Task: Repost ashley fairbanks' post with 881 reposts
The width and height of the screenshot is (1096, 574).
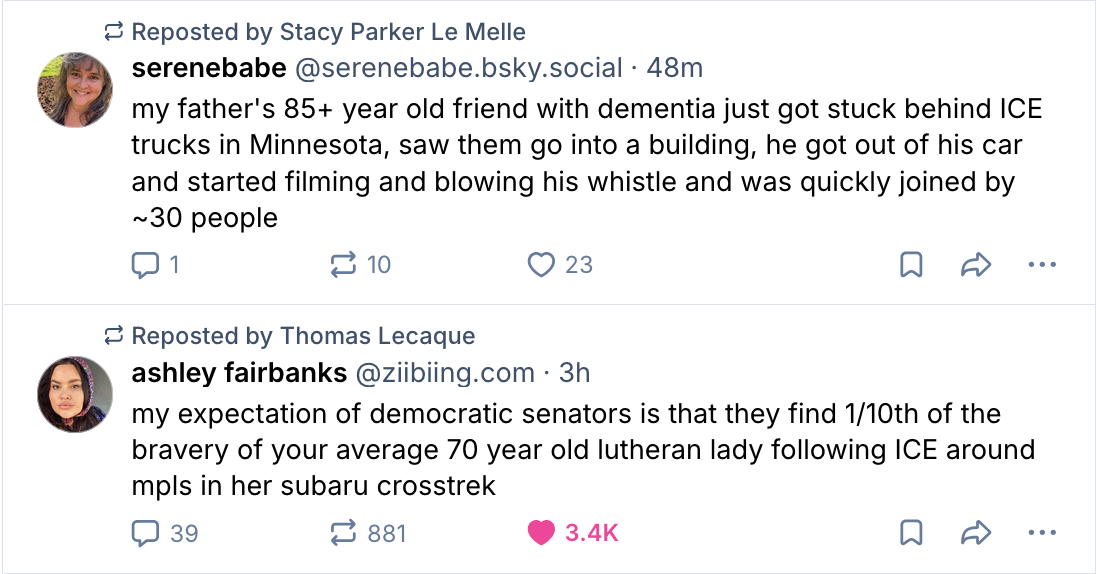Action: coord(344,533)
